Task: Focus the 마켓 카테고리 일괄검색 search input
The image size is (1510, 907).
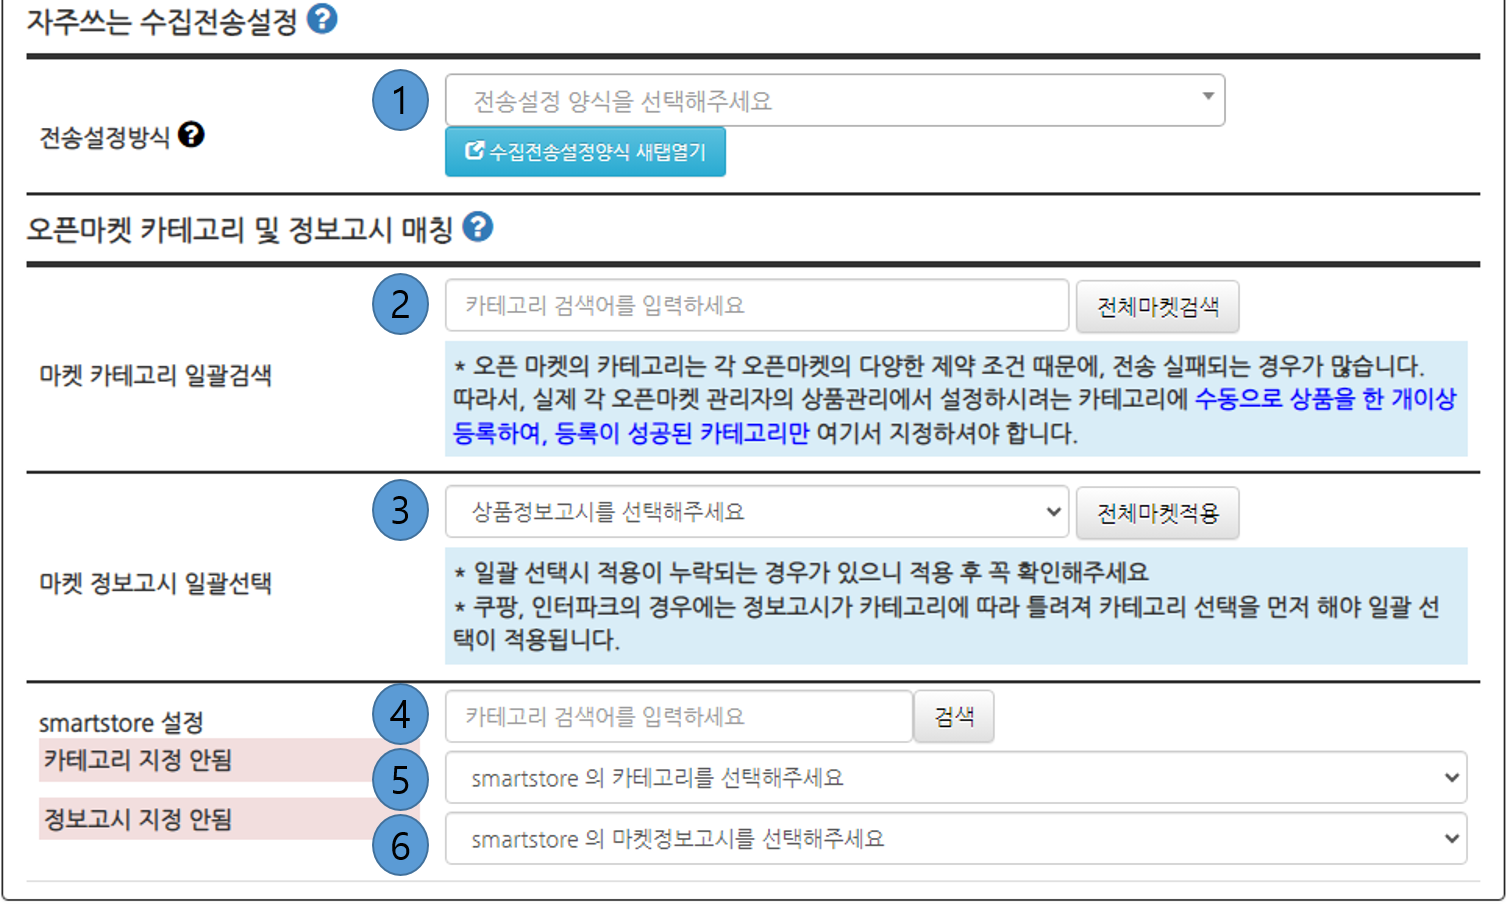Action: (x=756, y=306)
